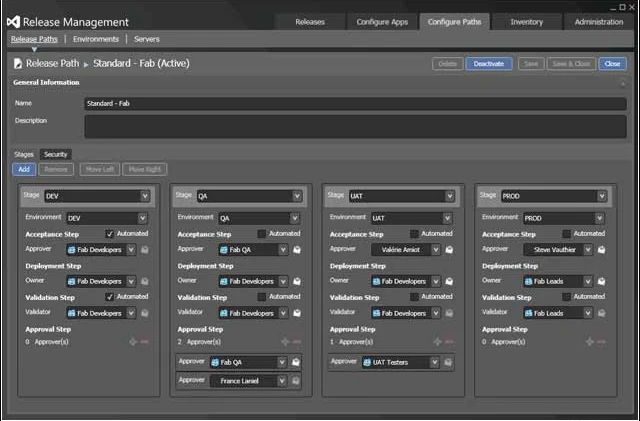
Task: Open the DEV Stage dropdown
Action: click(145, 196)
